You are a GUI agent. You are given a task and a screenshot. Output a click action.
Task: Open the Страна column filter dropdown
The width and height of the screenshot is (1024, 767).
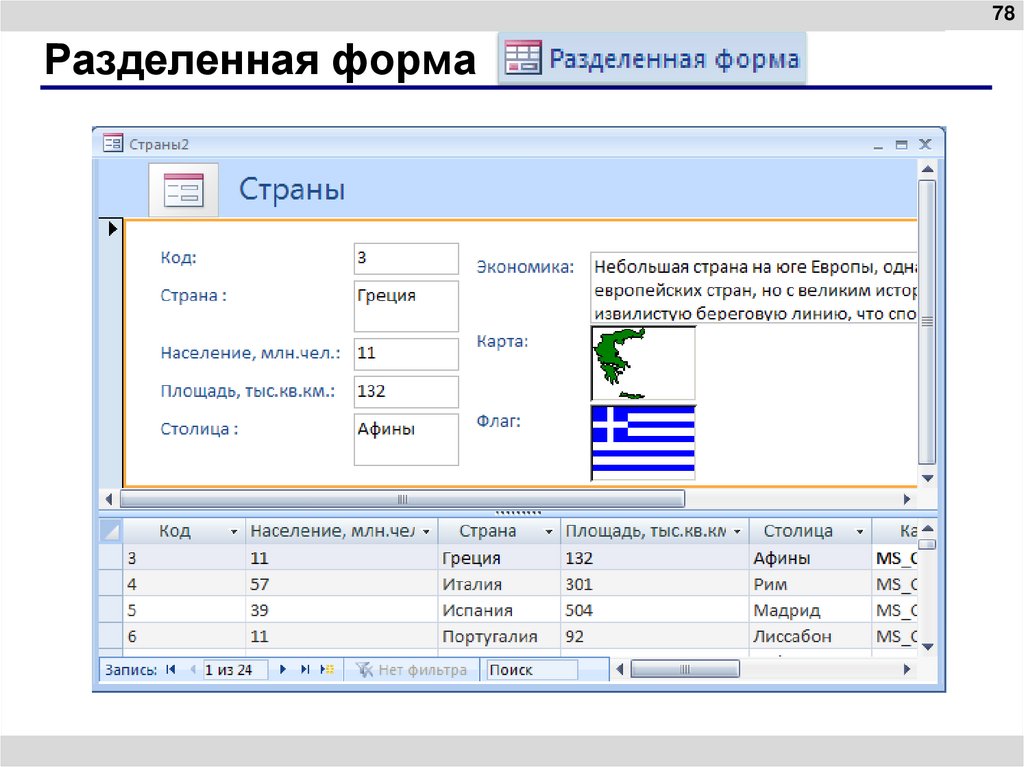click(548, 531)
